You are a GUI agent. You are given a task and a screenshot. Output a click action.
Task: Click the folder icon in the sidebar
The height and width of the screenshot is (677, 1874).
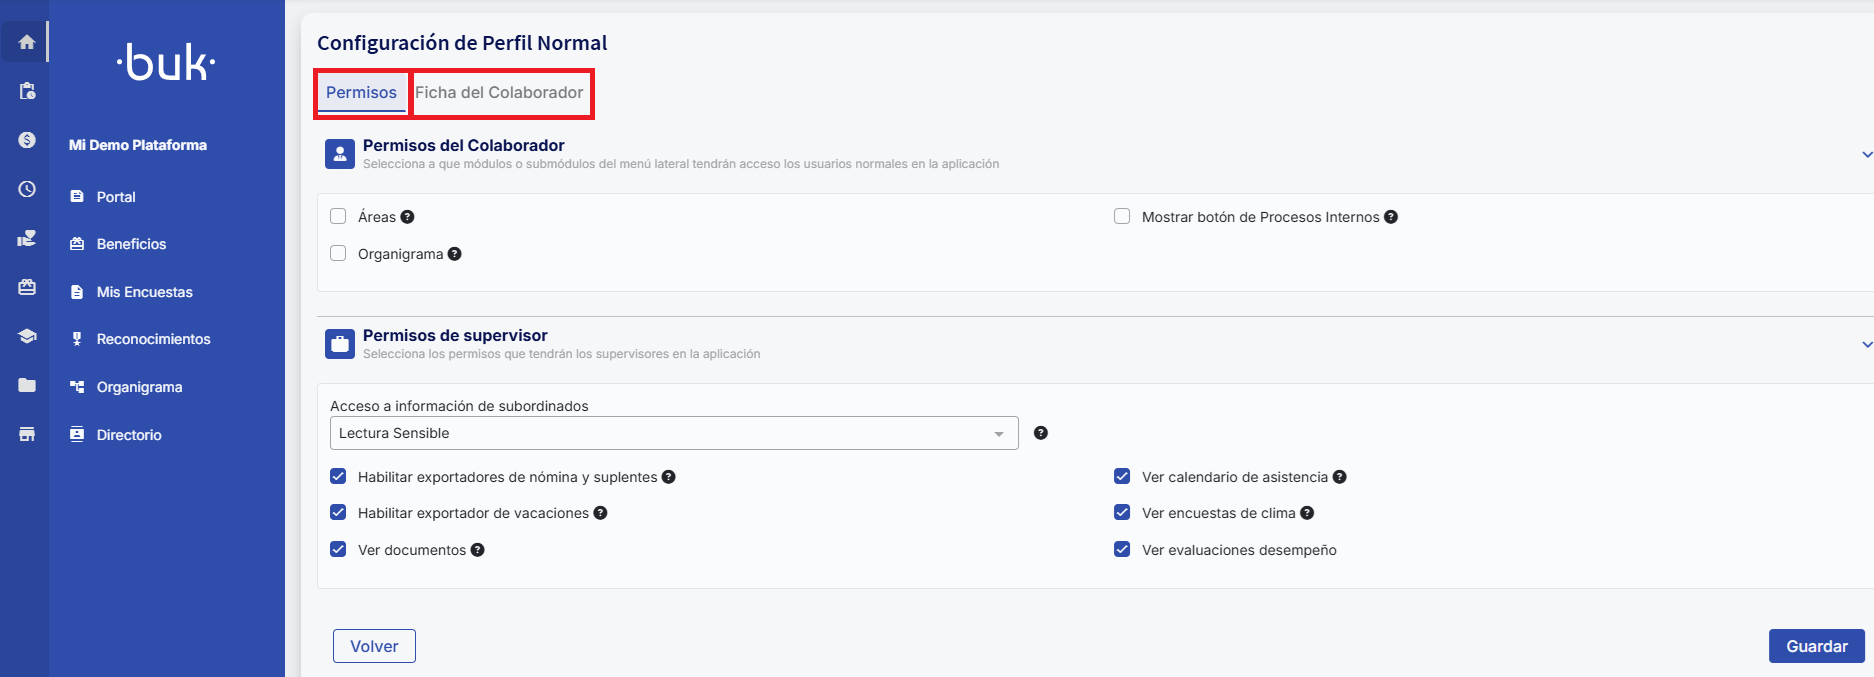tap(27, 385)
